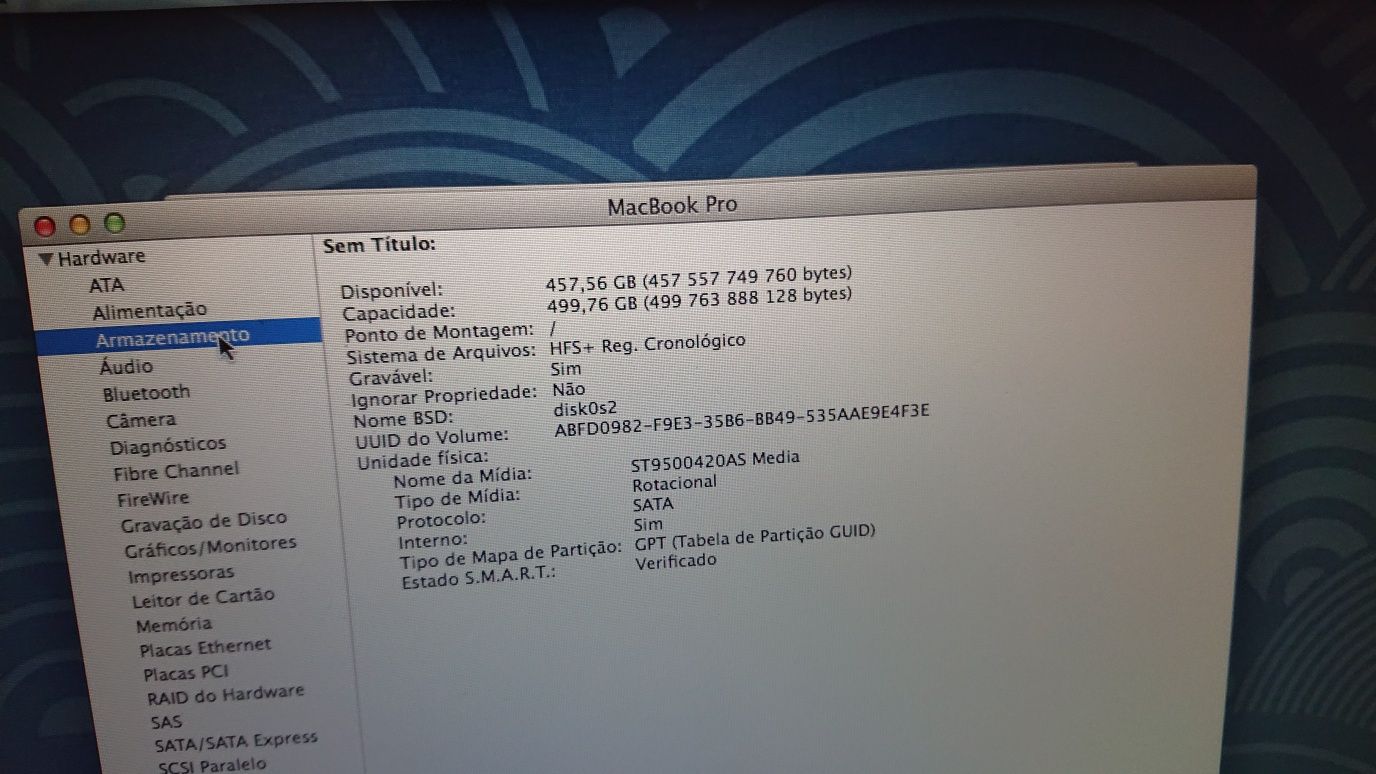Minimize window with the yellow button
The height and width of the screenshot is (774, 1376).
[79, 224]
